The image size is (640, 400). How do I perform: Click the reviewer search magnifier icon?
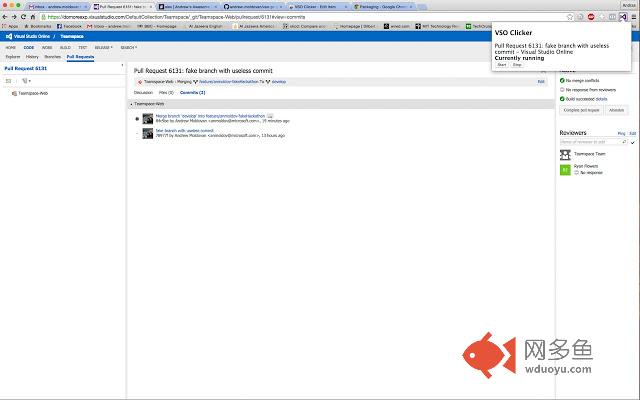(624, 142)
